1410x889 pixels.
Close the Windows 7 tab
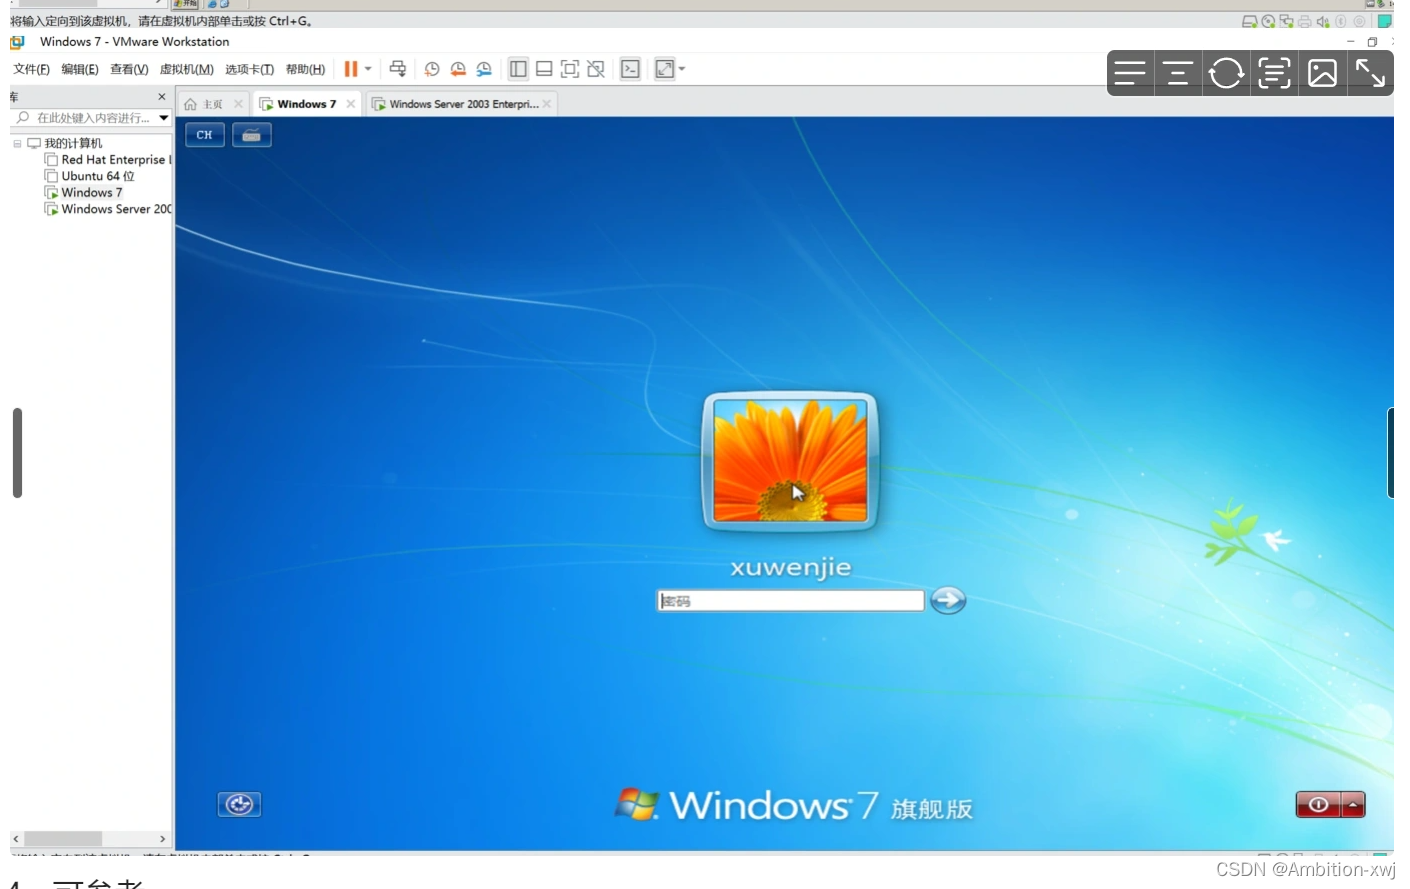click(x=350, y=104)
